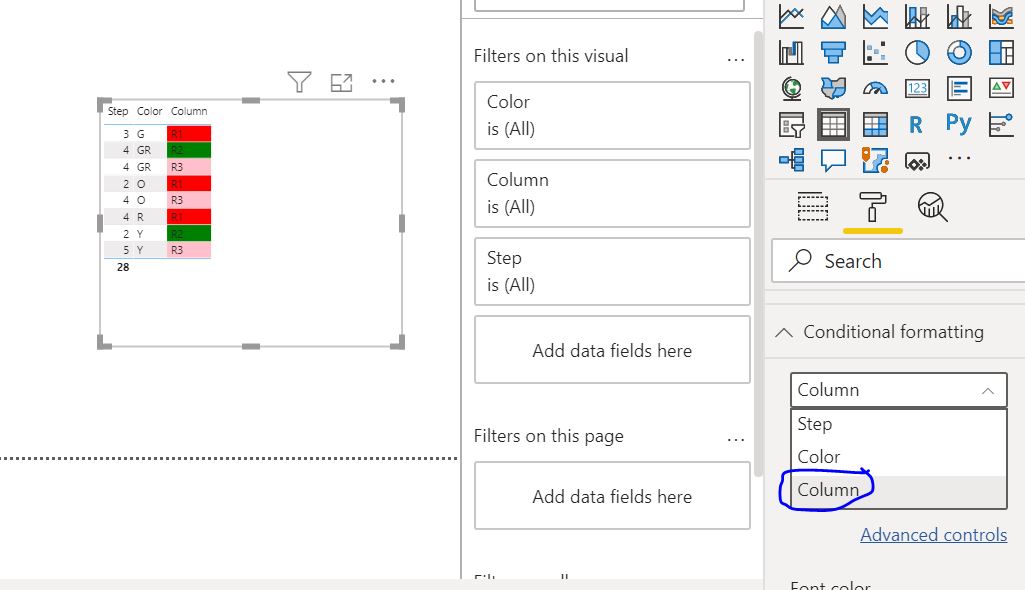Select the Matrix visual
The image size is (1025, 590).
(875, 124)
